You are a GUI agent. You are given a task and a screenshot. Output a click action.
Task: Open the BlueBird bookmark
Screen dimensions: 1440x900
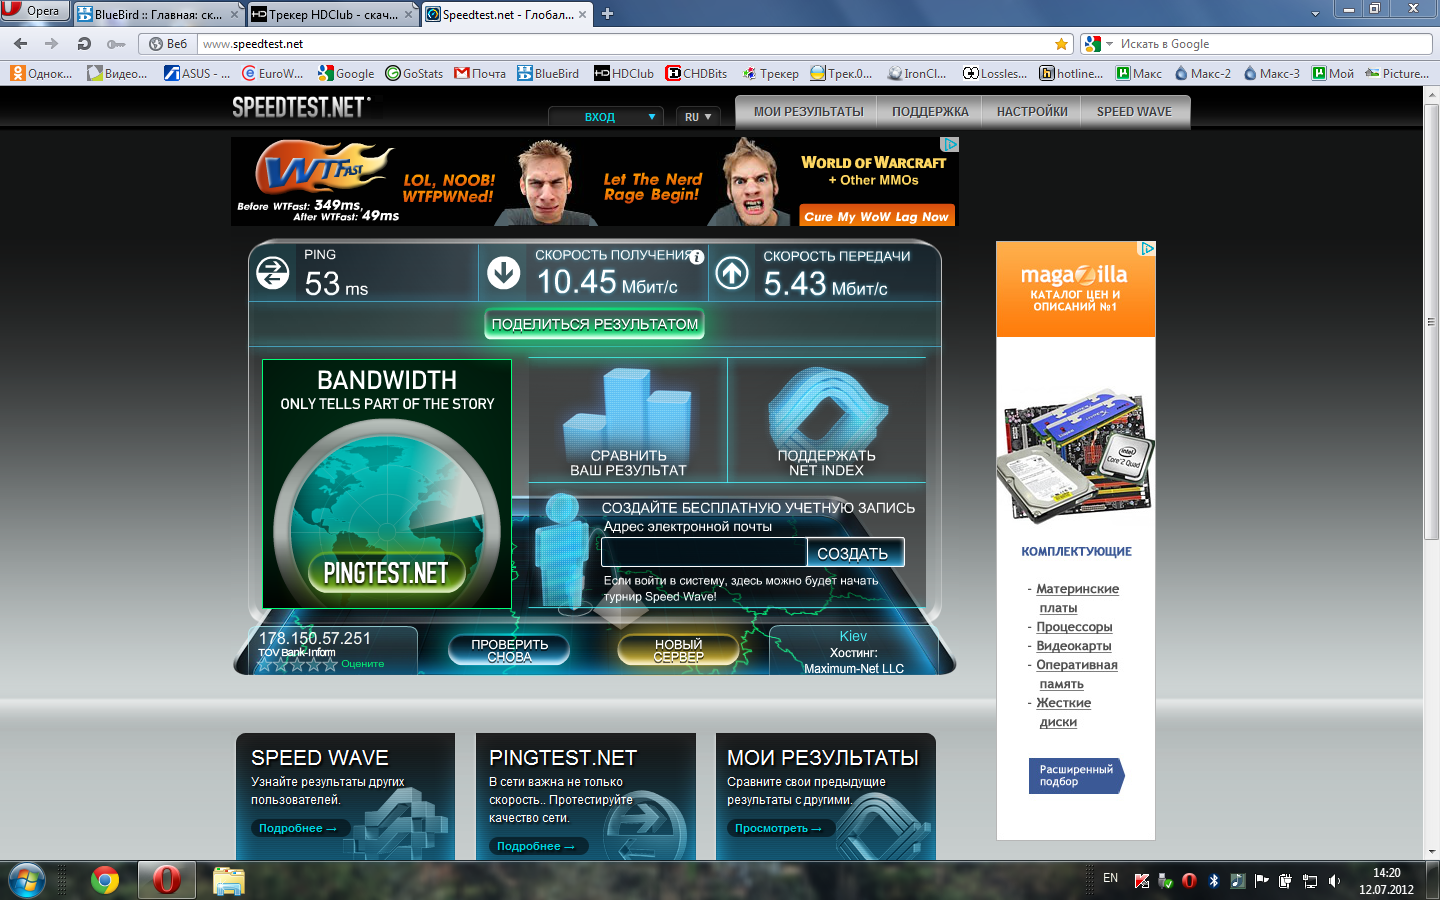(x=548, y=73)
